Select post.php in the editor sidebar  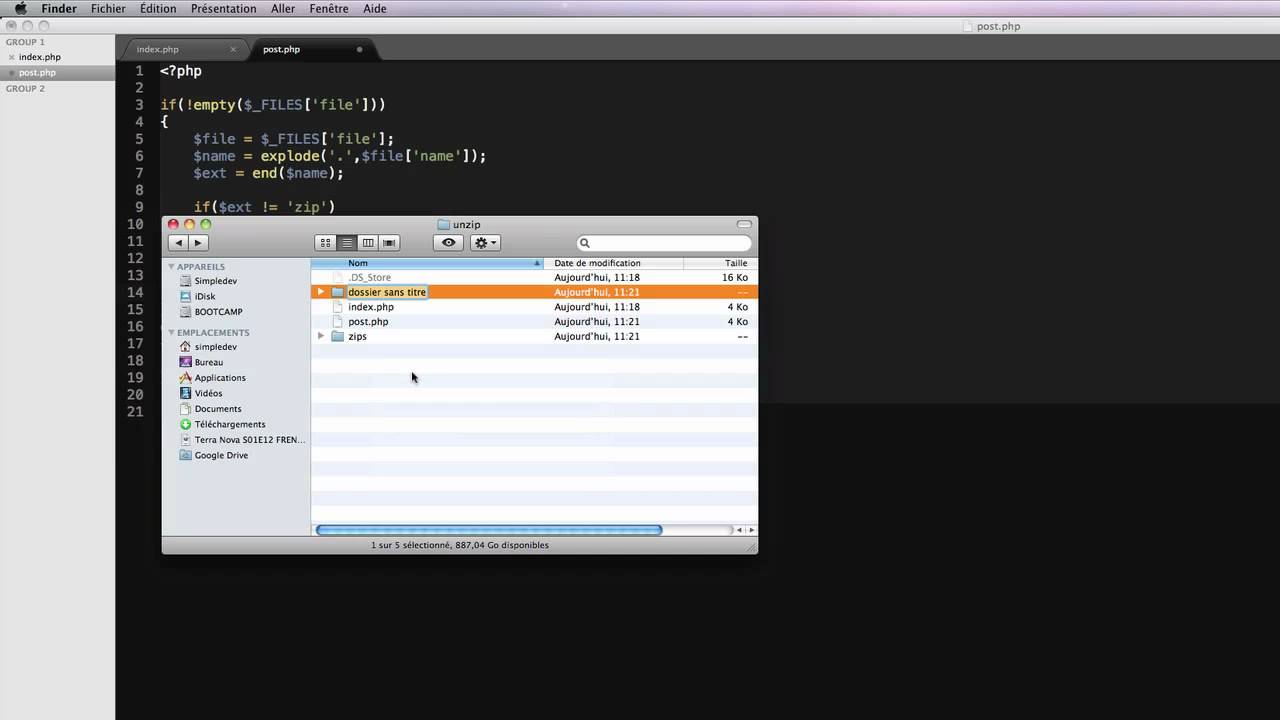(x=37, y=73)
